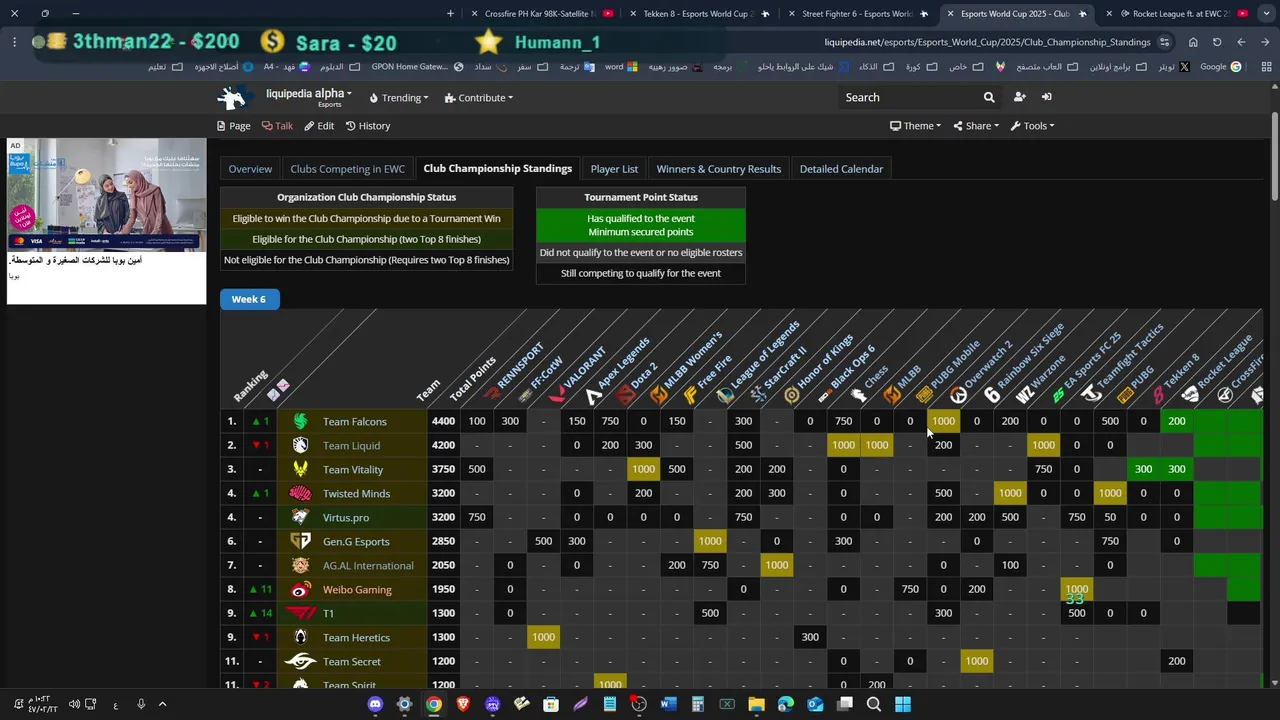Click the VALORANT game icon in table header
The image size is (1280, 720).
point(558,395)
